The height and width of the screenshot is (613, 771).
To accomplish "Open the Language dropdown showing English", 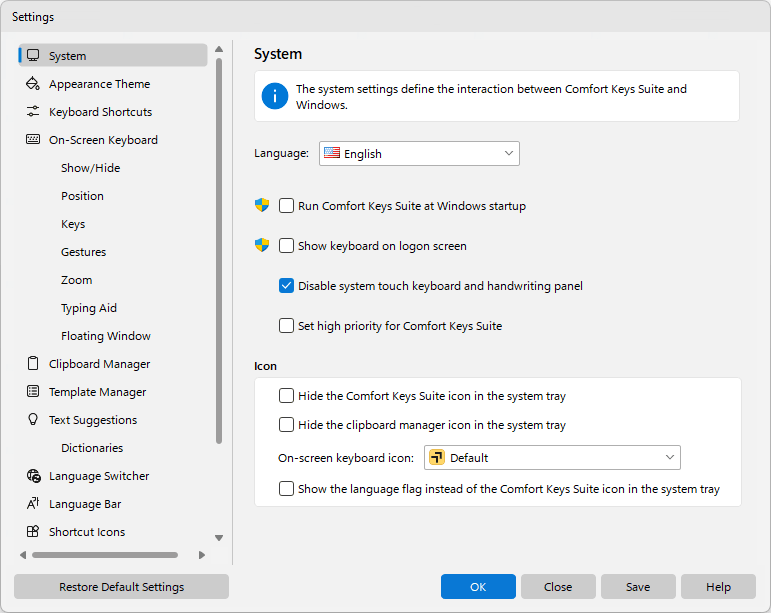I will coord(419,154).
